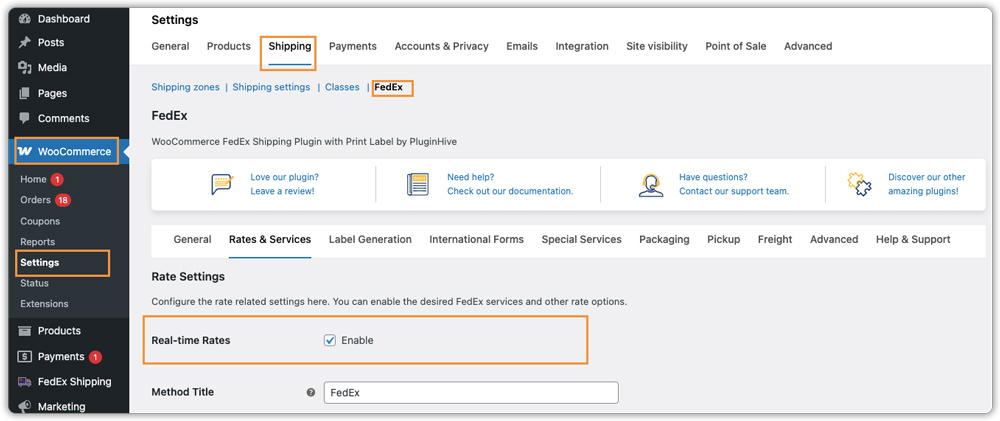Click the documentation book icon

418,184
